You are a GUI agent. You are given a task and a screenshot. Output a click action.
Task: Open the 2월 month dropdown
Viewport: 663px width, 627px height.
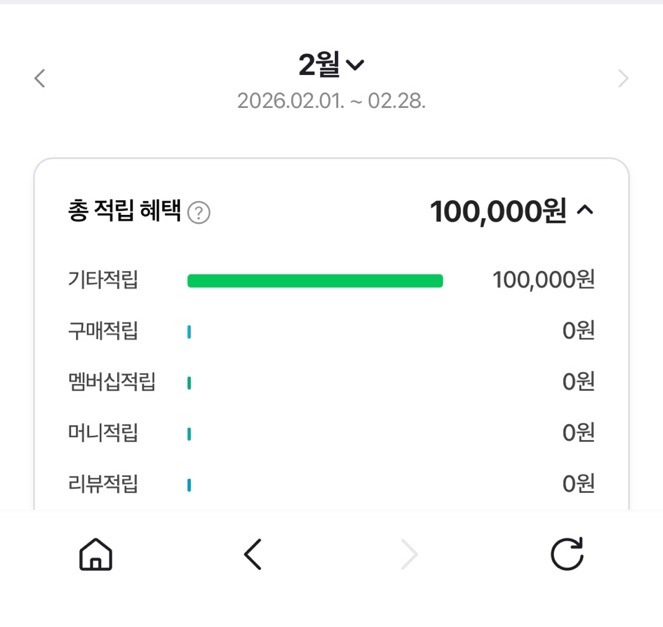coord(332,66)
